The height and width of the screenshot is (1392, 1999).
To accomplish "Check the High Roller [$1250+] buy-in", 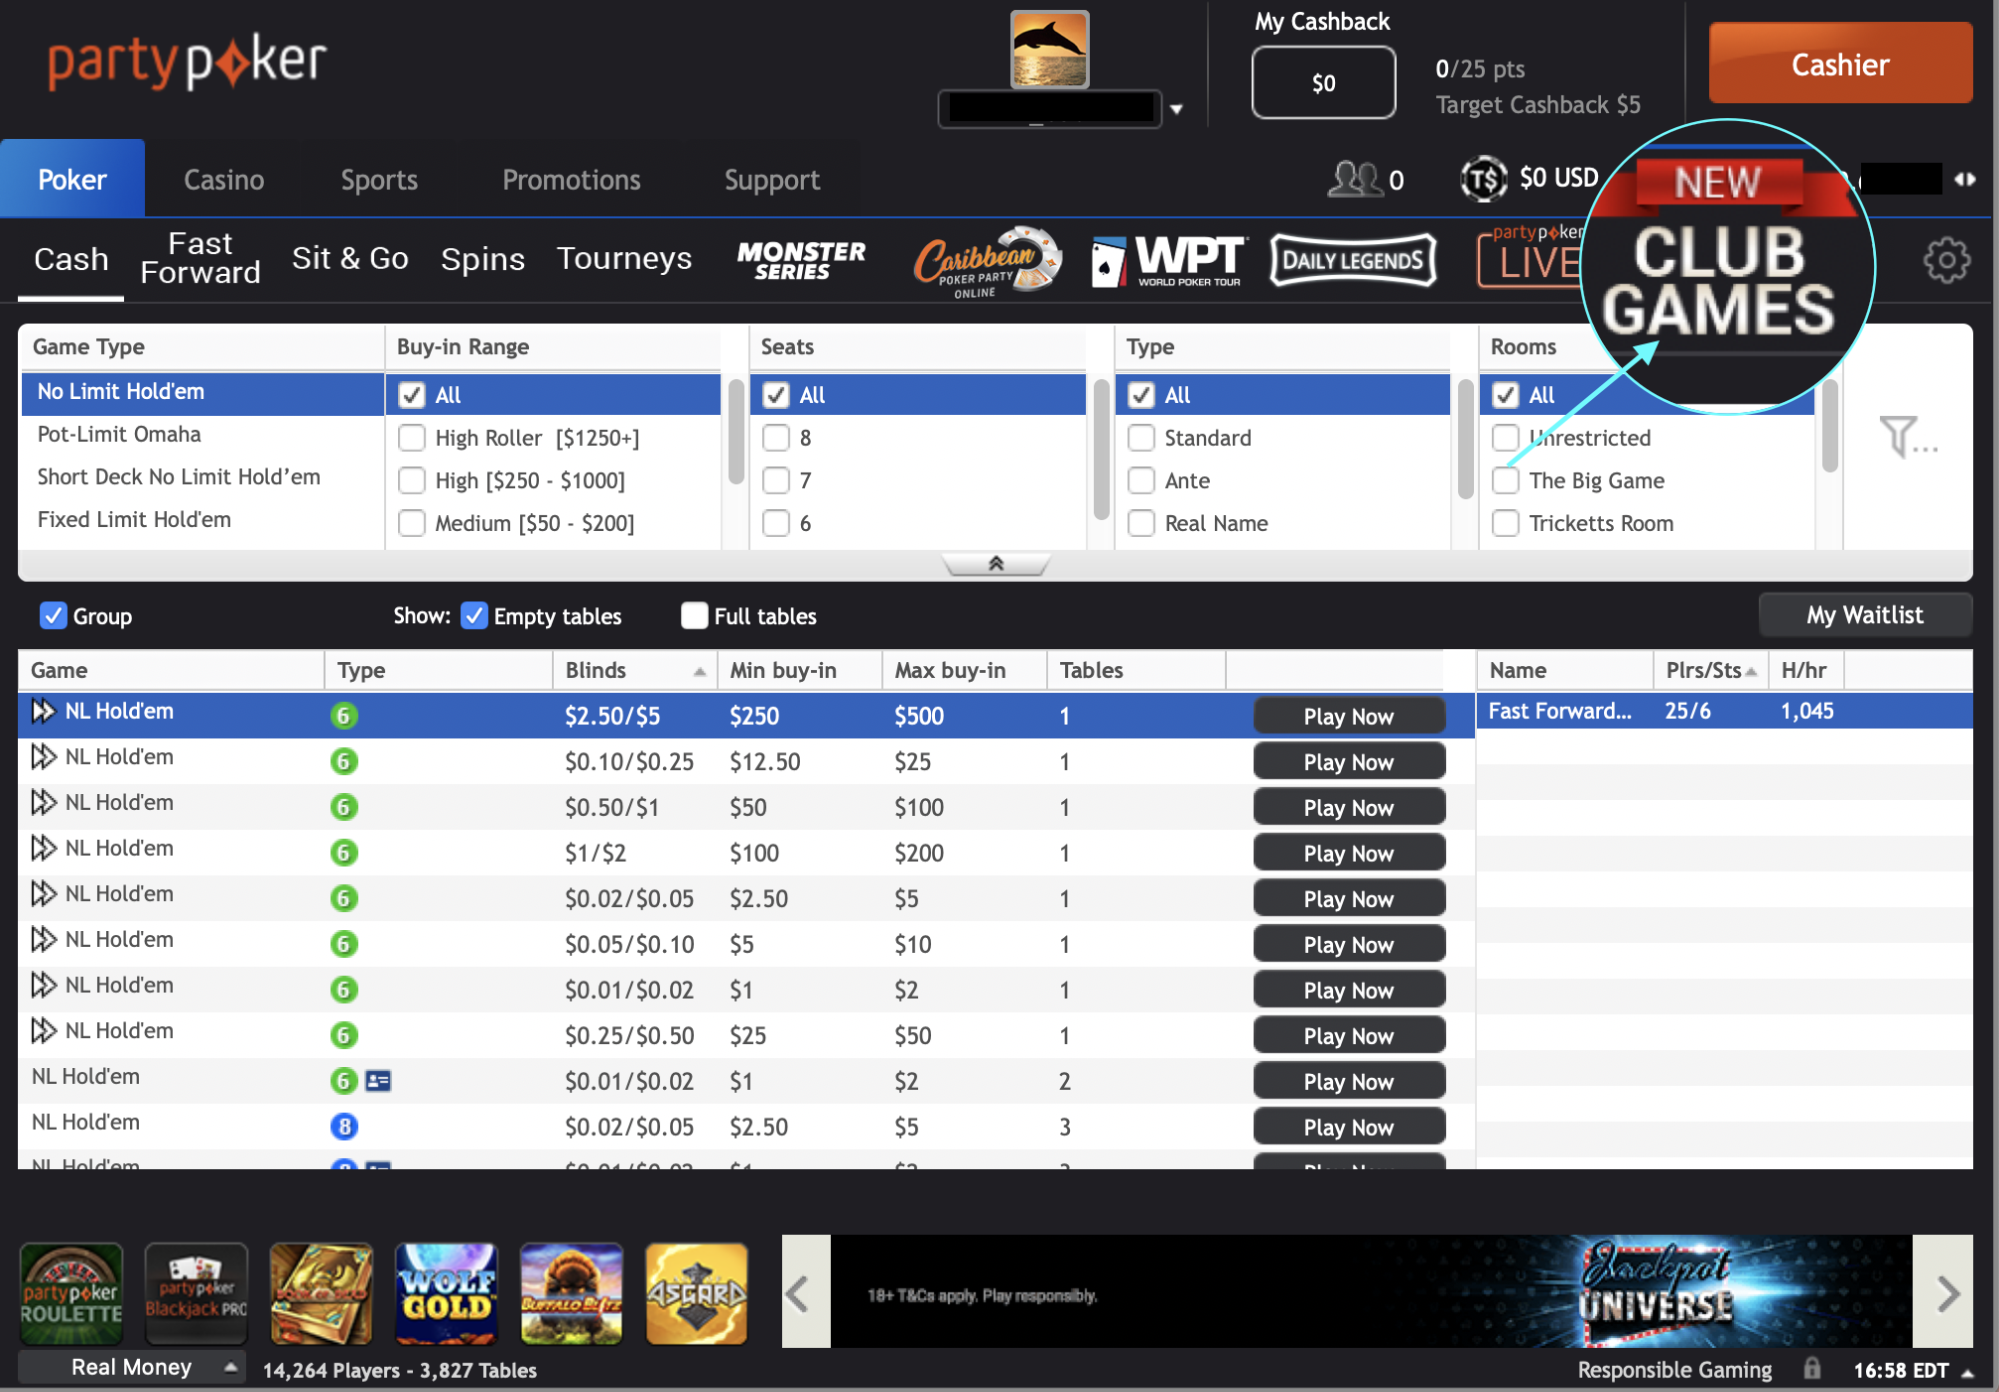I will [x=411, y=438].
